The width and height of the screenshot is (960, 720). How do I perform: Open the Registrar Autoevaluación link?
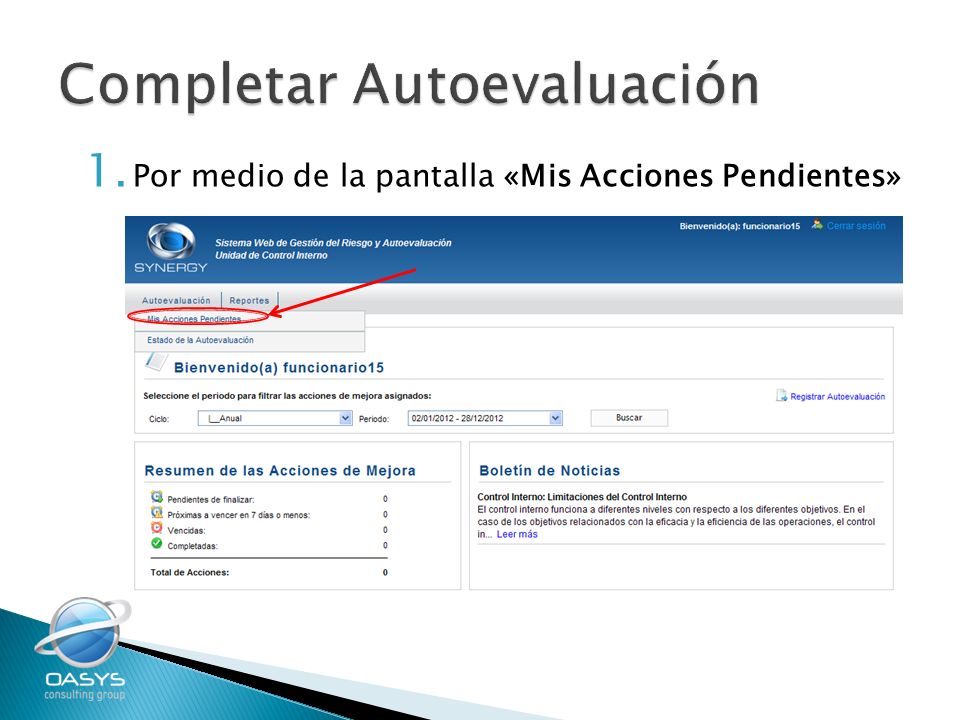pyautogui.click(x=837, y=397)
